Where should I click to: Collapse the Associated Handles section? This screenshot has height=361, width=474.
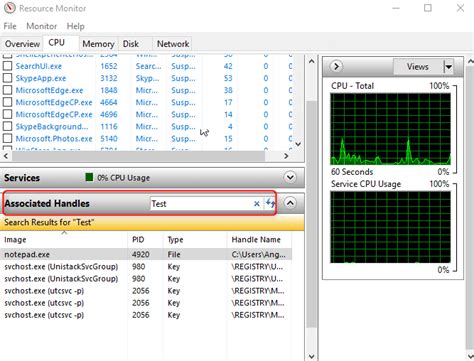[x=290, y=203]
